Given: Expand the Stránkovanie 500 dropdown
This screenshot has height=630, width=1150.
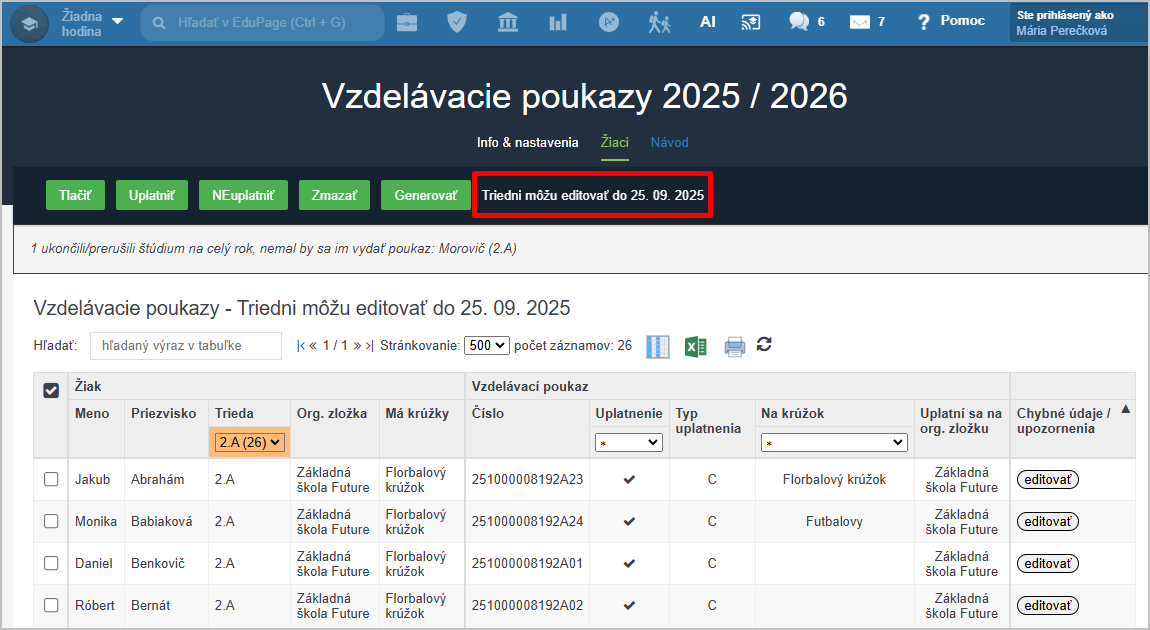Looking at the screenshot, I should click(x=488, y=346).
